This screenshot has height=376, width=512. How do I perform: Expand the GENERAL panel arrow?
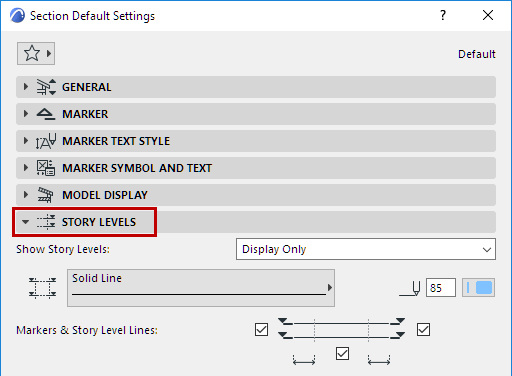click(x=26, y=87)
